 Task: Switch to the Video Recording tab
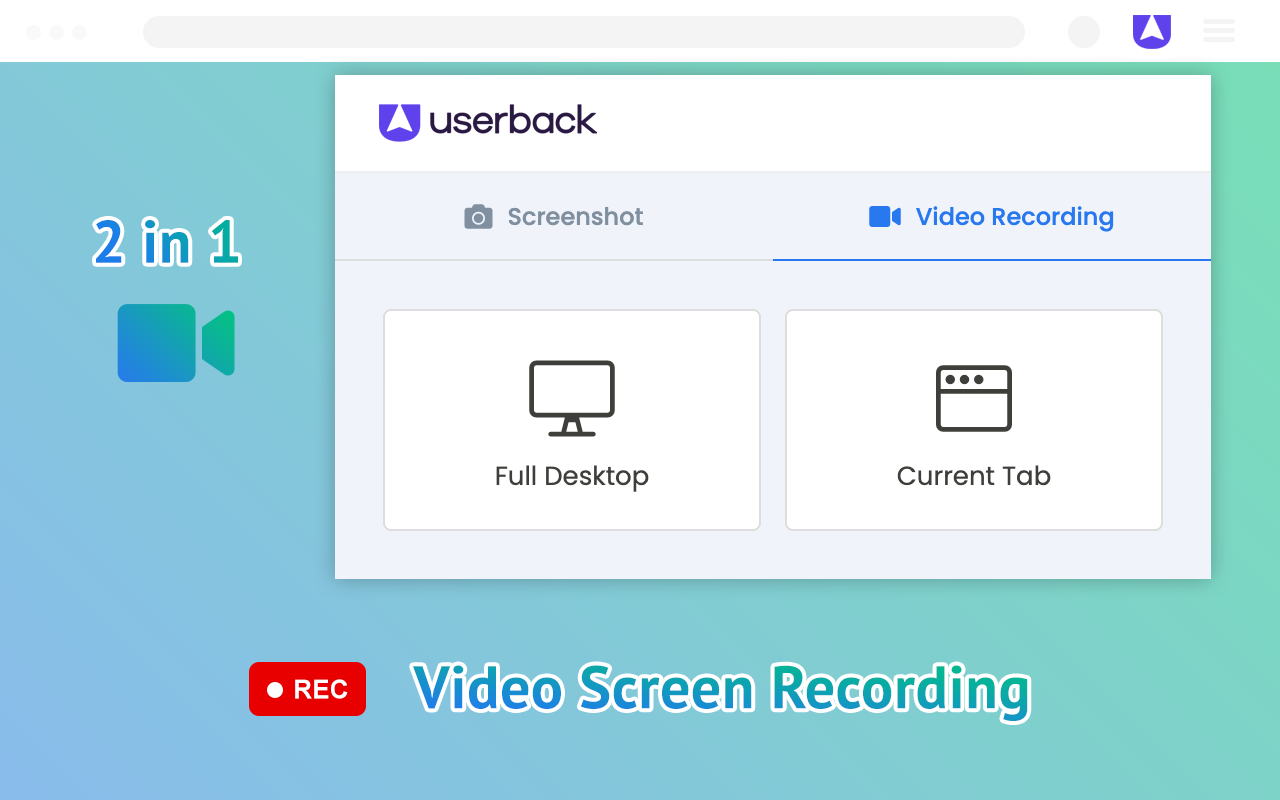992,217
